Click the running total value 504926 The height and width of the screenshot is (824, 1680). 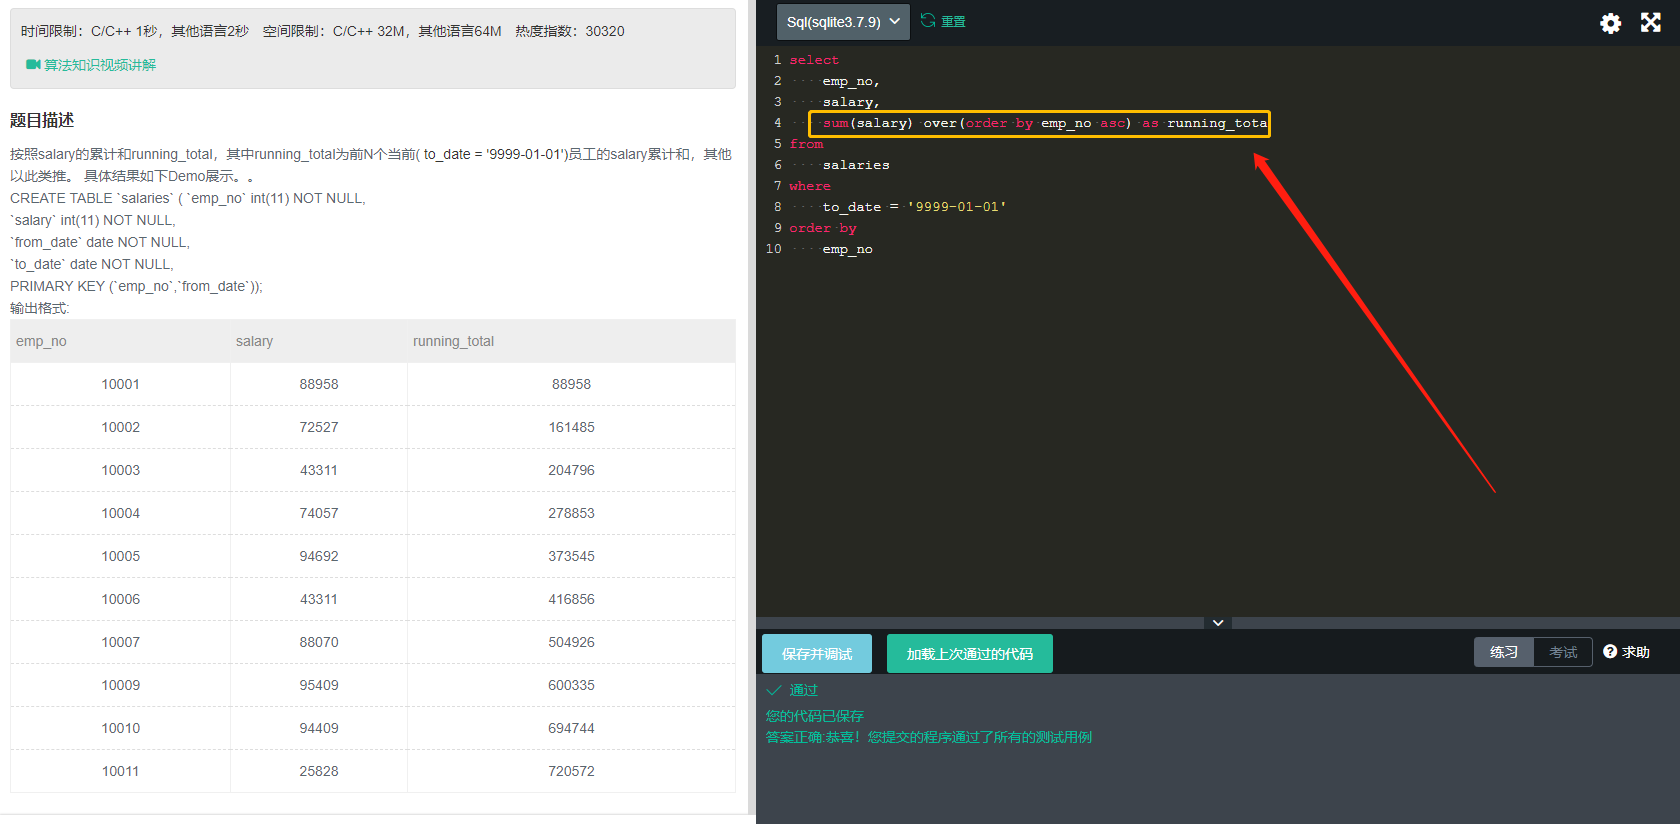point(571,642)
